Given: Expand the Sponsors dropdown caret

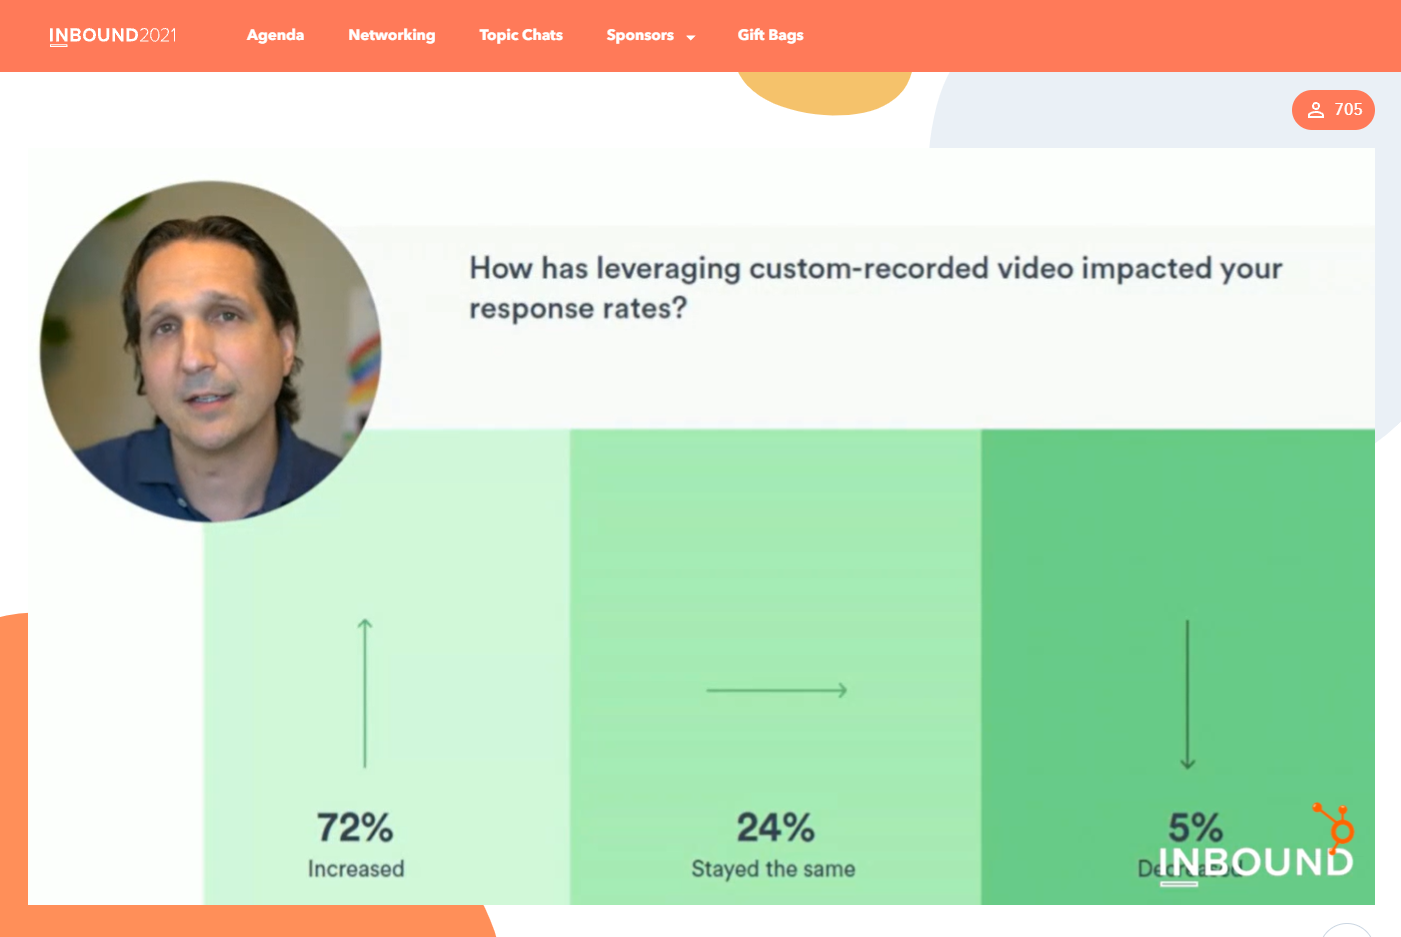Looking at the screenshot, I should click(x=691, y=37).
